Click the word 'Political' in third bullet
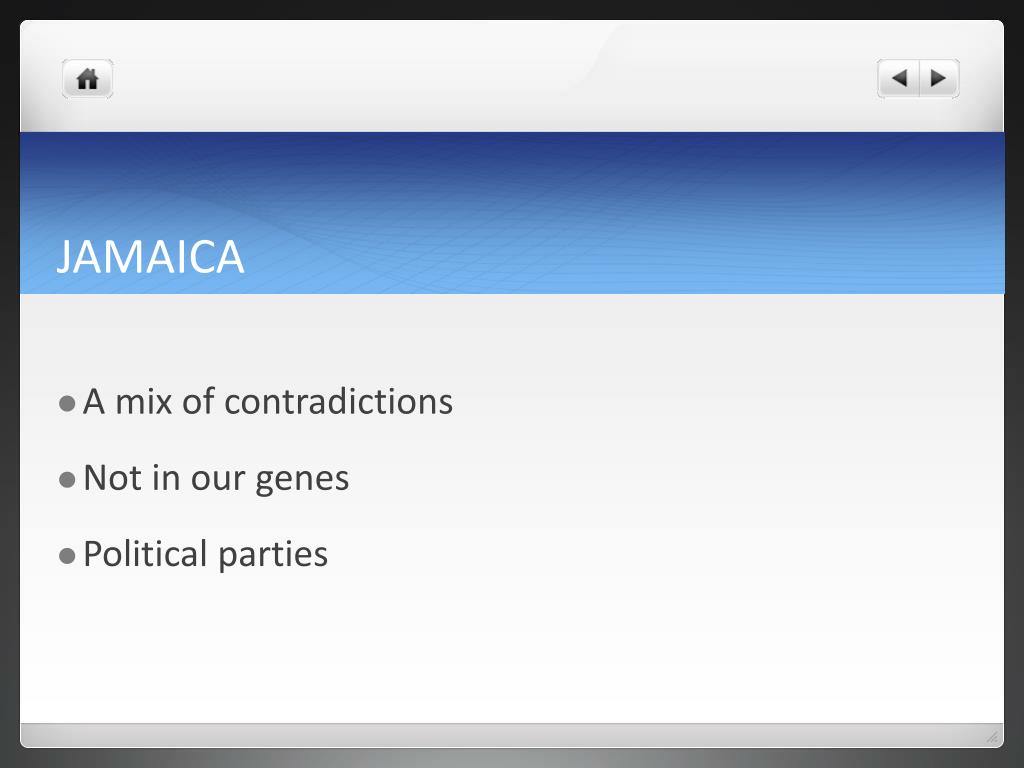Image resolution: width=1024 pixels, height=768 pixels. click(145, 554)
